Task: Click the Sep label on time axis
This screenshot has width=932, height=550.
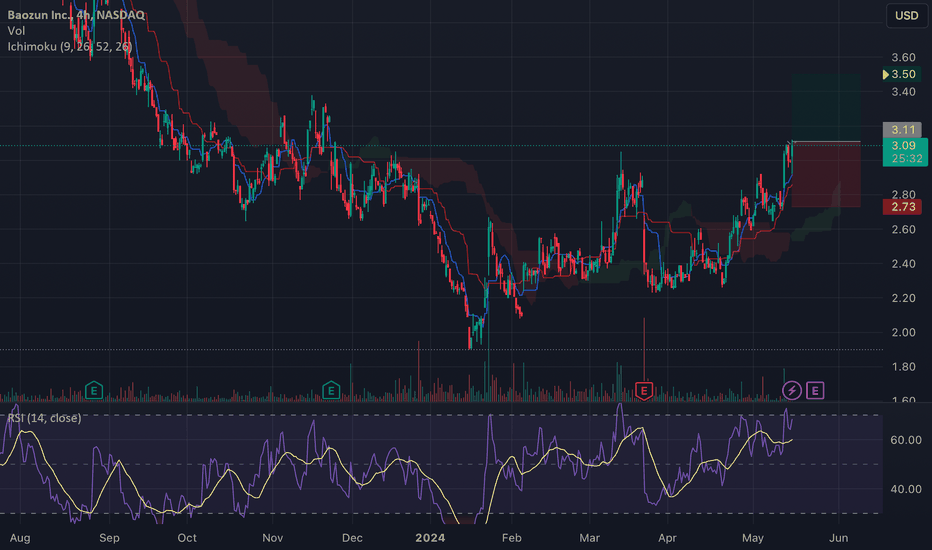Action: point(109,538)
